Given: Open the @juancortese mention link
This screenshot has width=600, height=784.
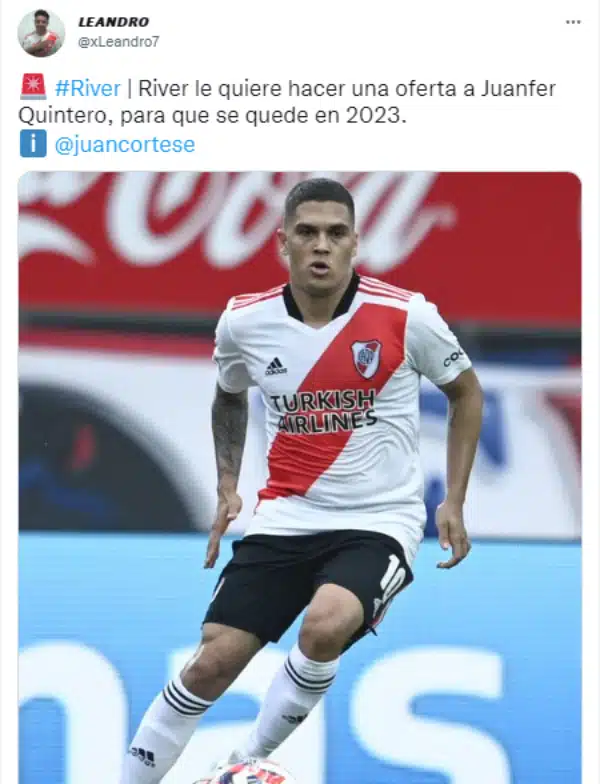Looking at the screenshot, I should (124, 144).
